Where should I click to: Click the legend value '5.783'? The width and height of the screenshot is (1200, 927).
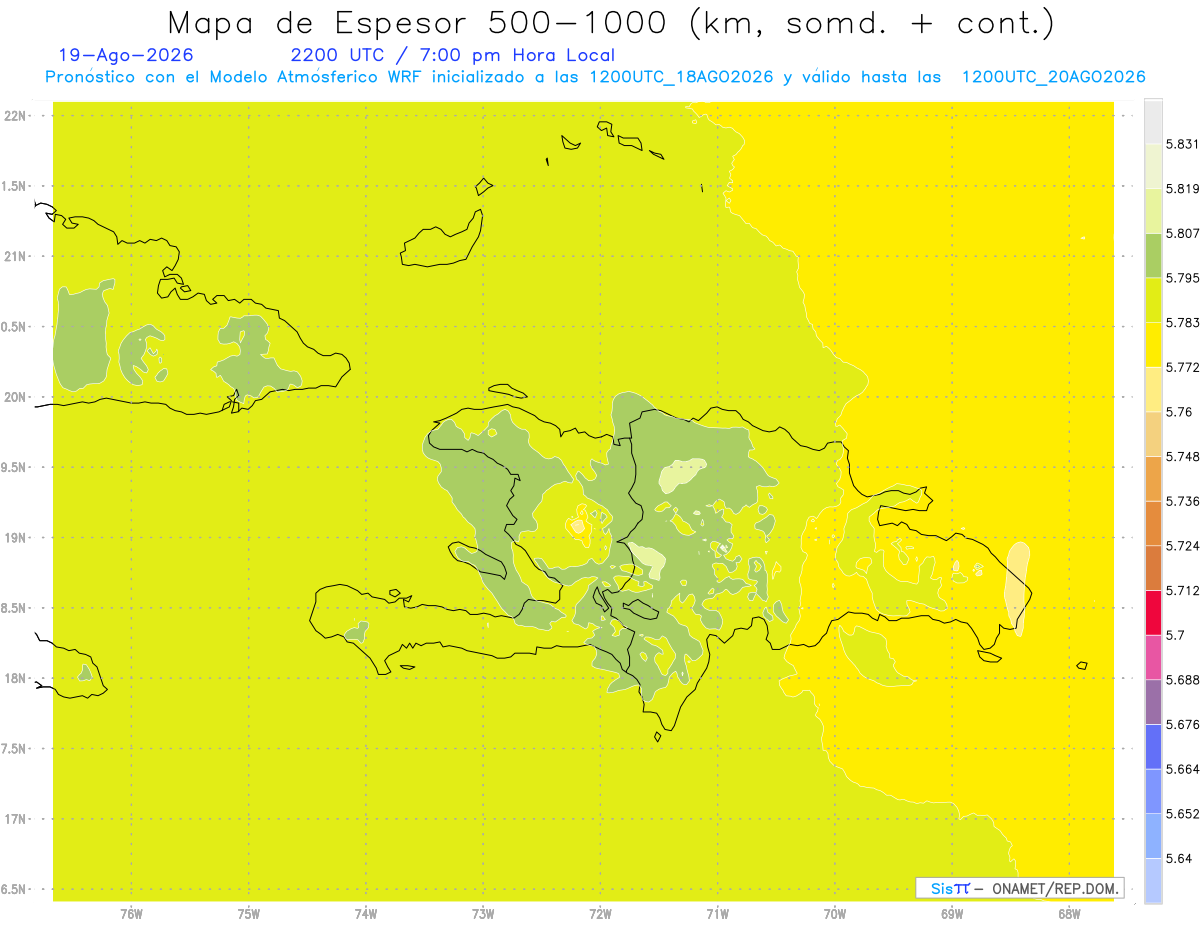1183,323
